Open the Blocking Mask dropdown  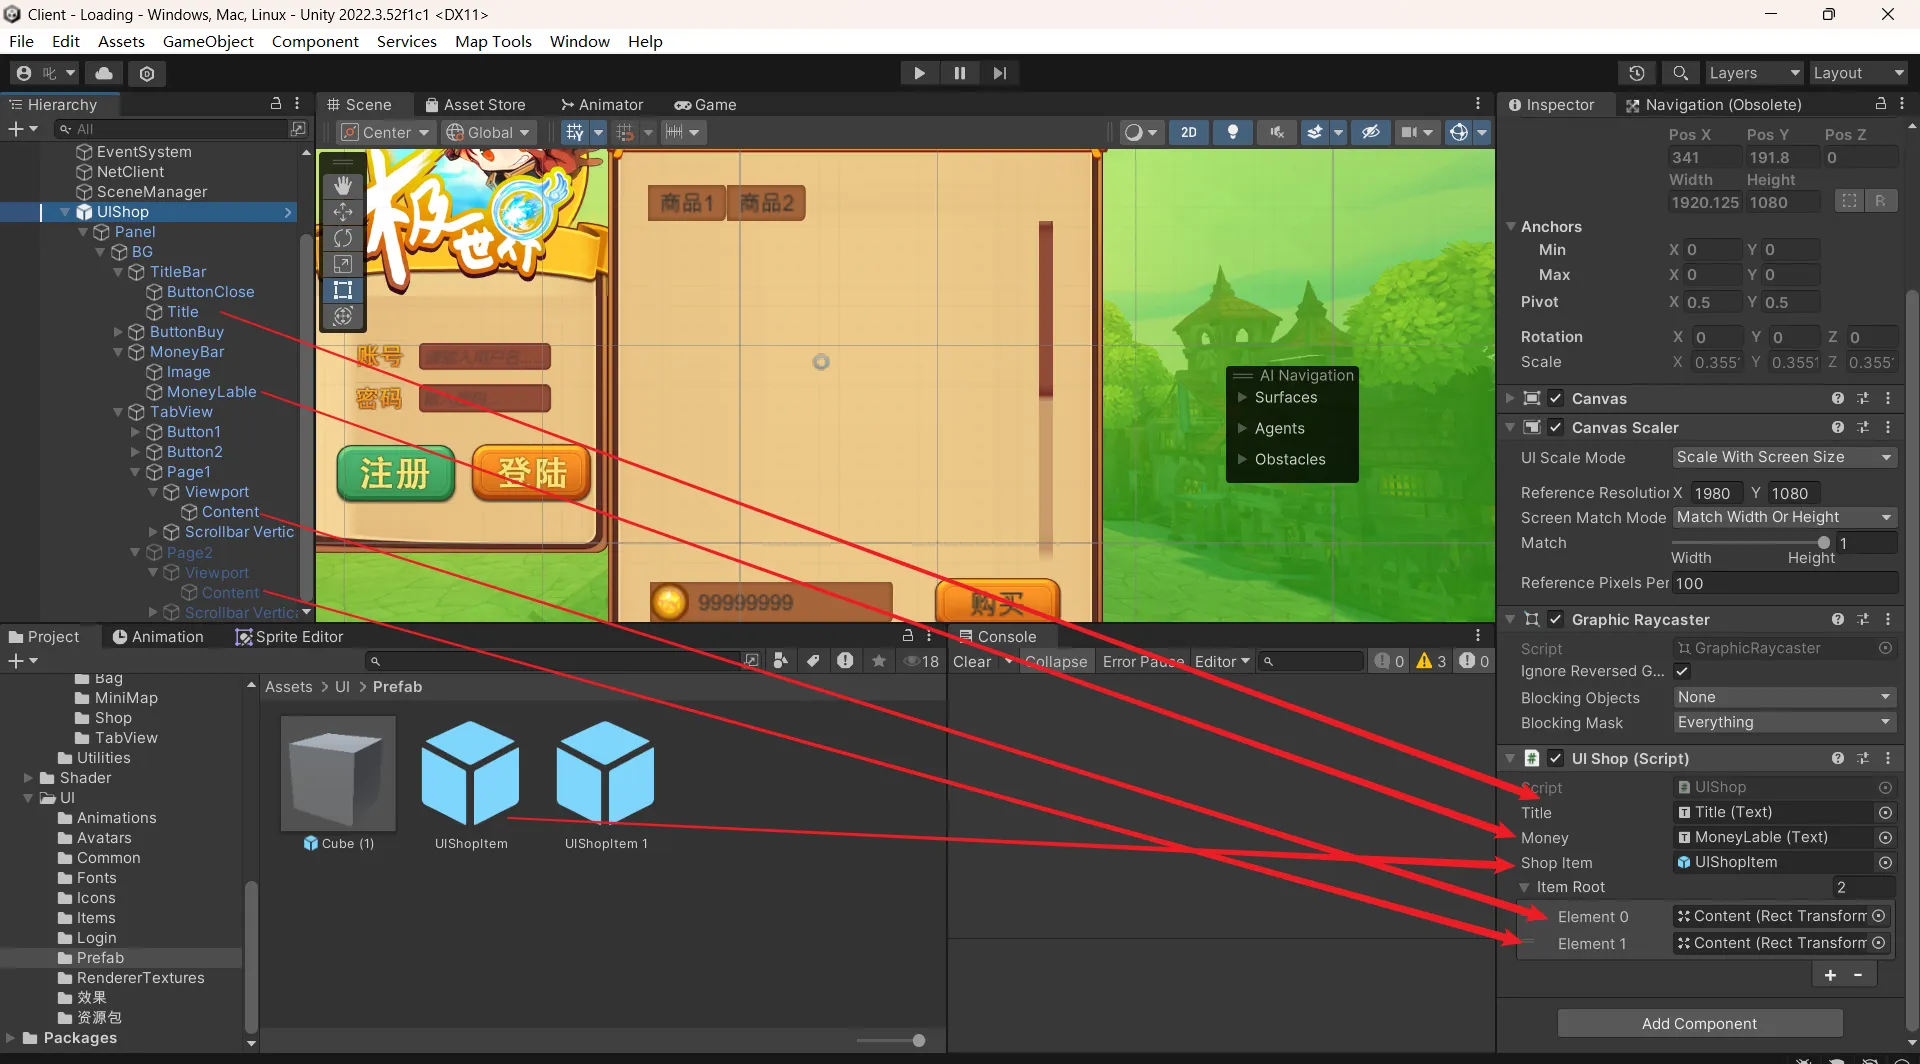coord(1784,722)
